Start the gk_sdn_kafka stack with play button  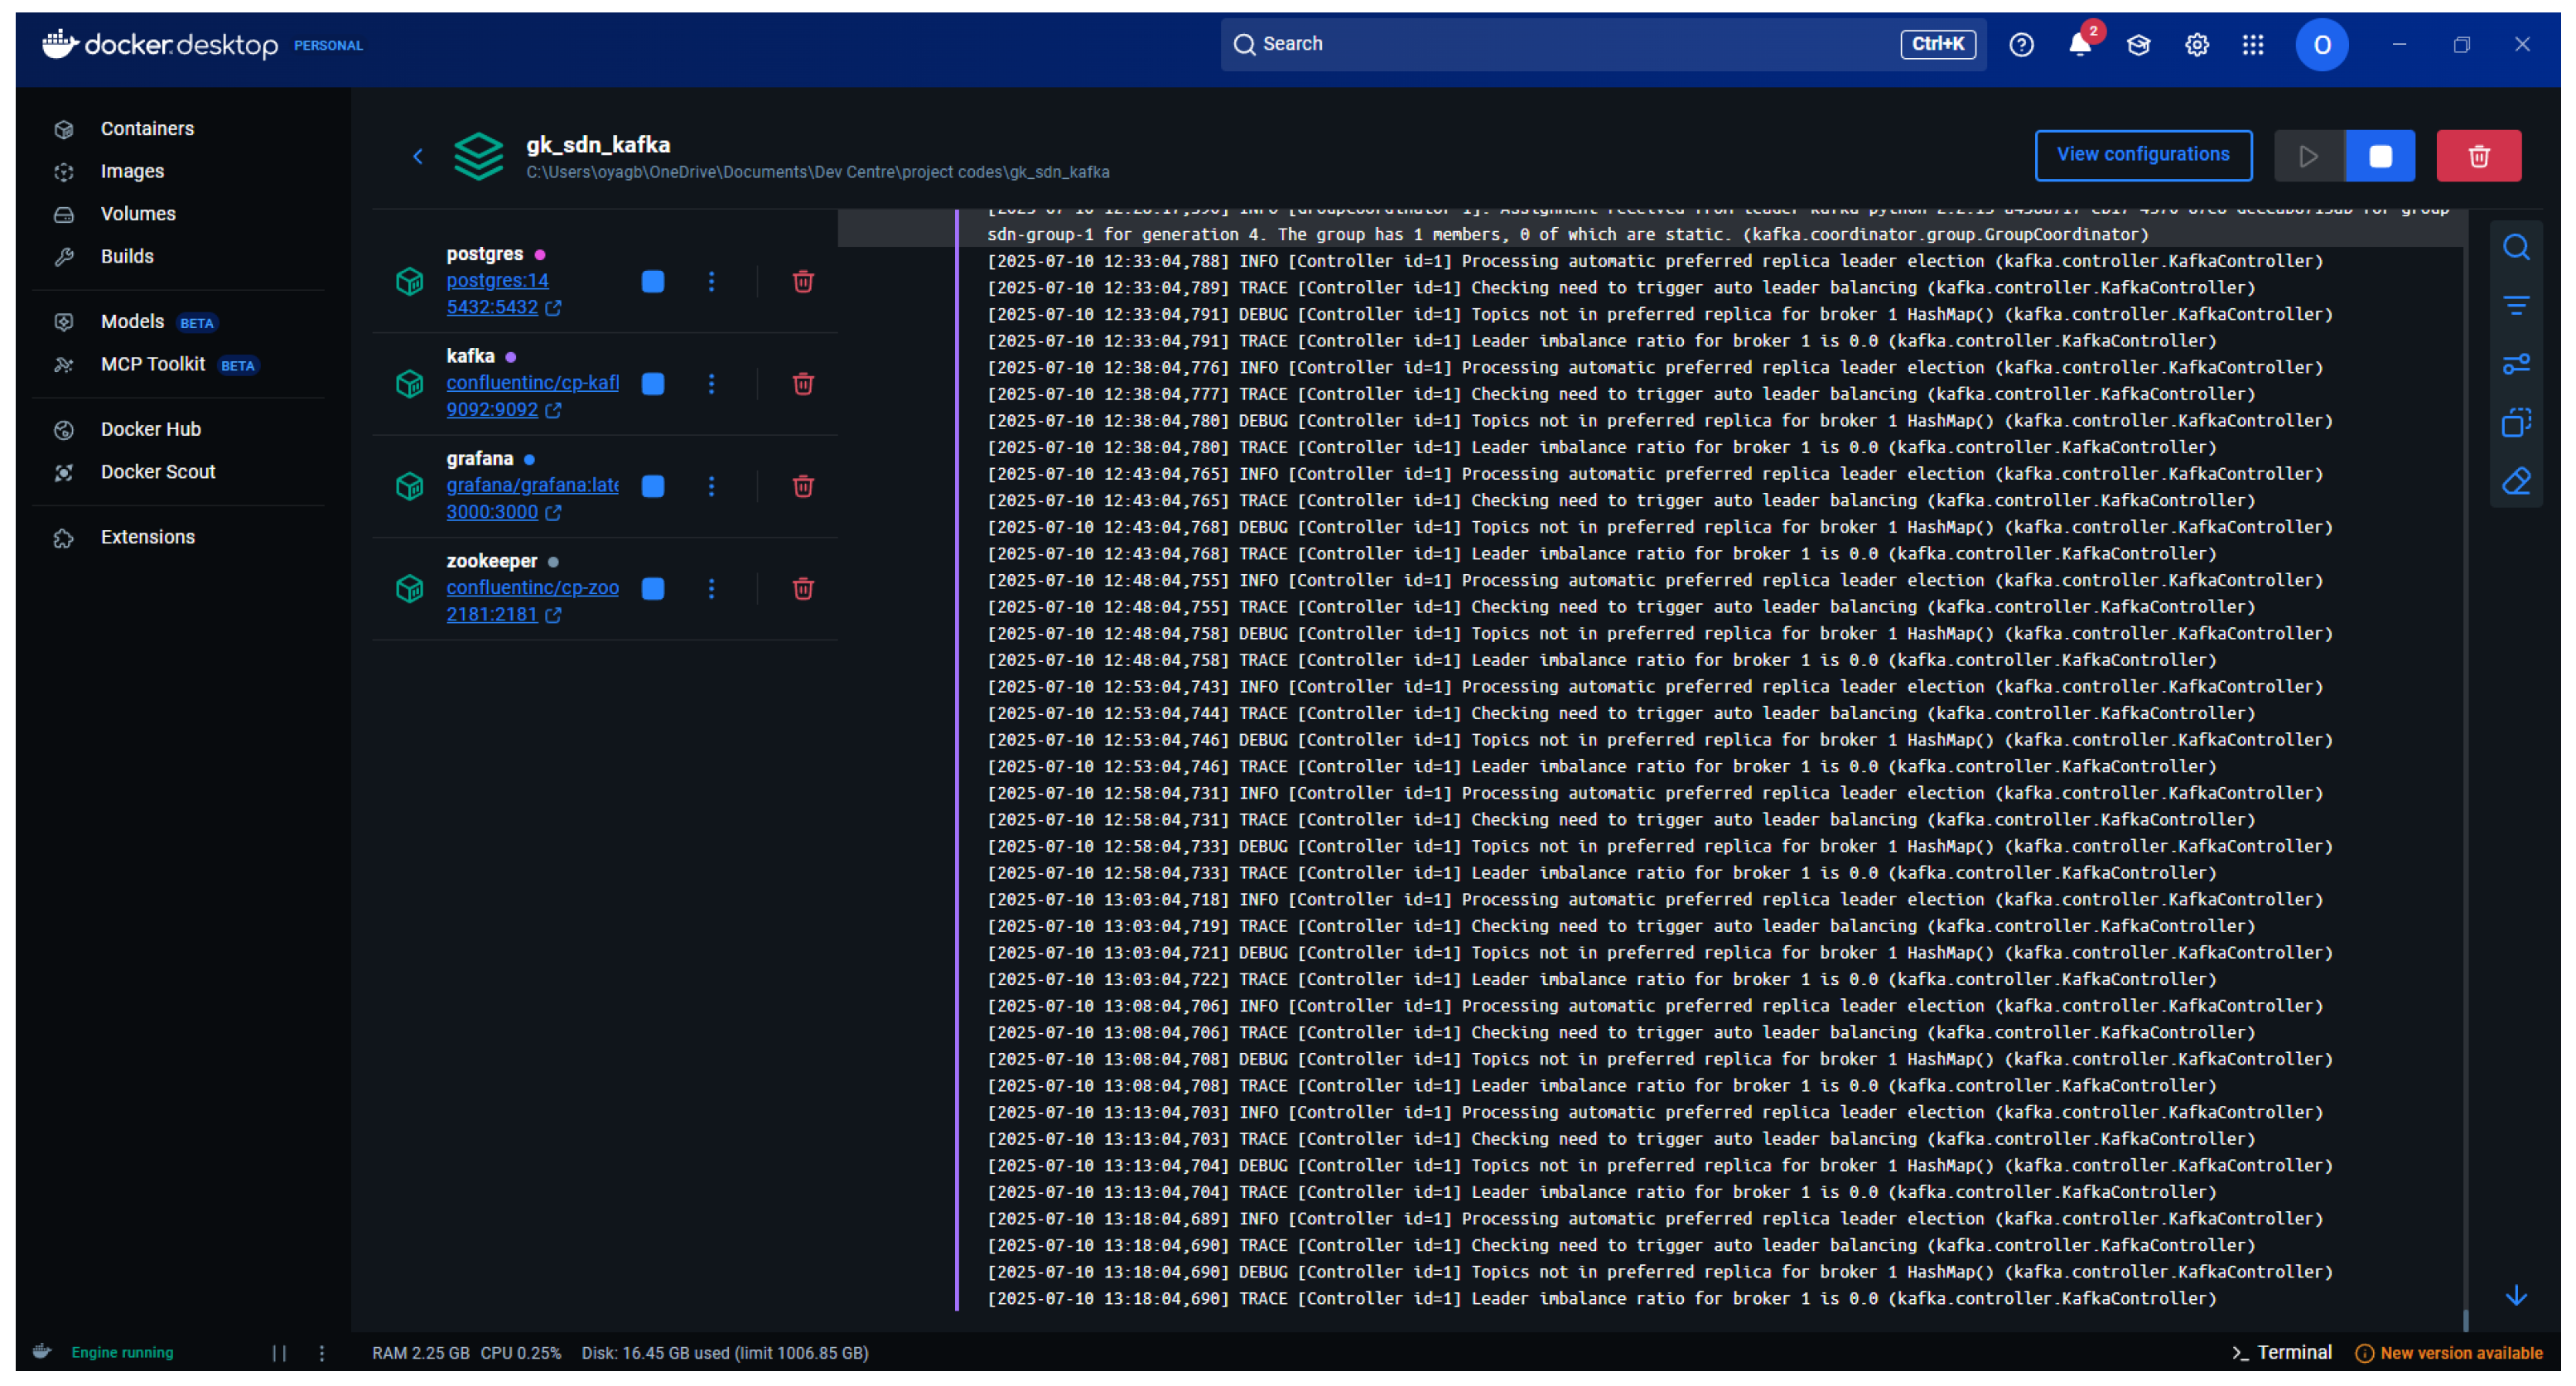pos(2309,157)
